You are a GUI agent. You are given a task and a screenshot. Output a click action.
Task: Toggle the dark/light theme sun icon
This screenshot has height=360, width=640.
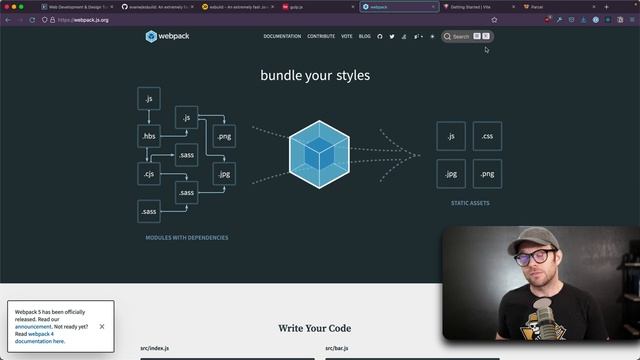click(x=432, y=36)
